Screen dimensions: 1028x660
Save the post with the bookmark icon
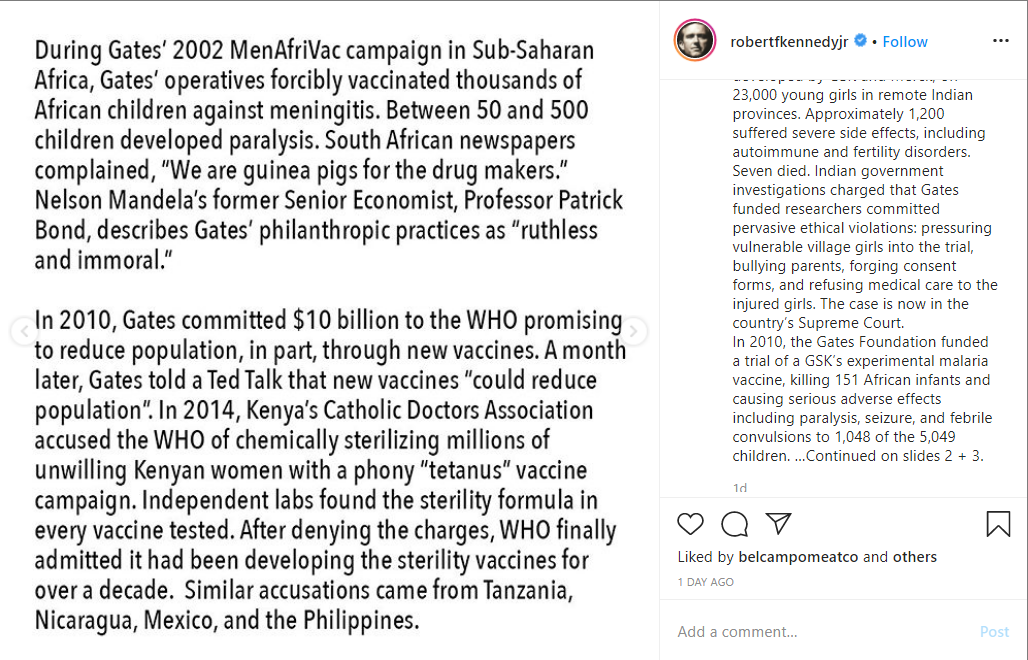click(998, 523)
